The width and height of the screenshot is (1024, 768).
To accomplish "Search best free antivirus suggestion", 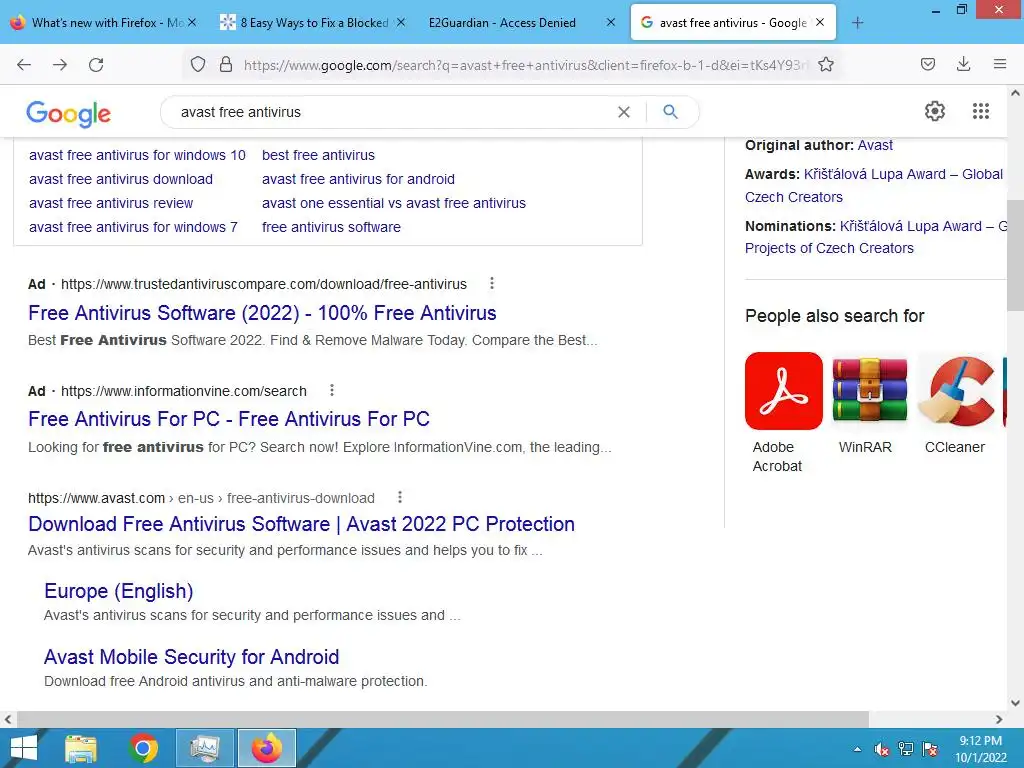I will pos(318,155).
